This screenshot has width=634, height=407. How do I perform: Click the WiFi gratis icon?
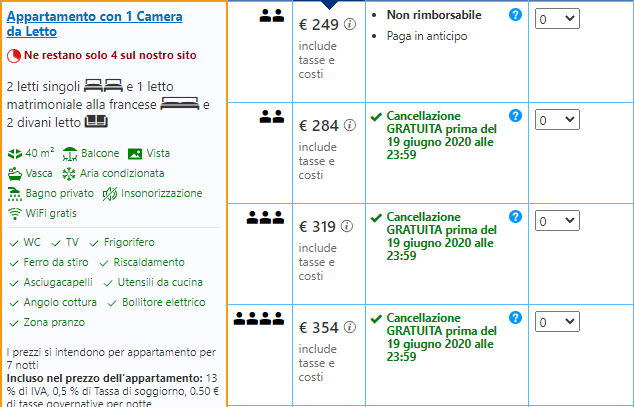point(15,213)
